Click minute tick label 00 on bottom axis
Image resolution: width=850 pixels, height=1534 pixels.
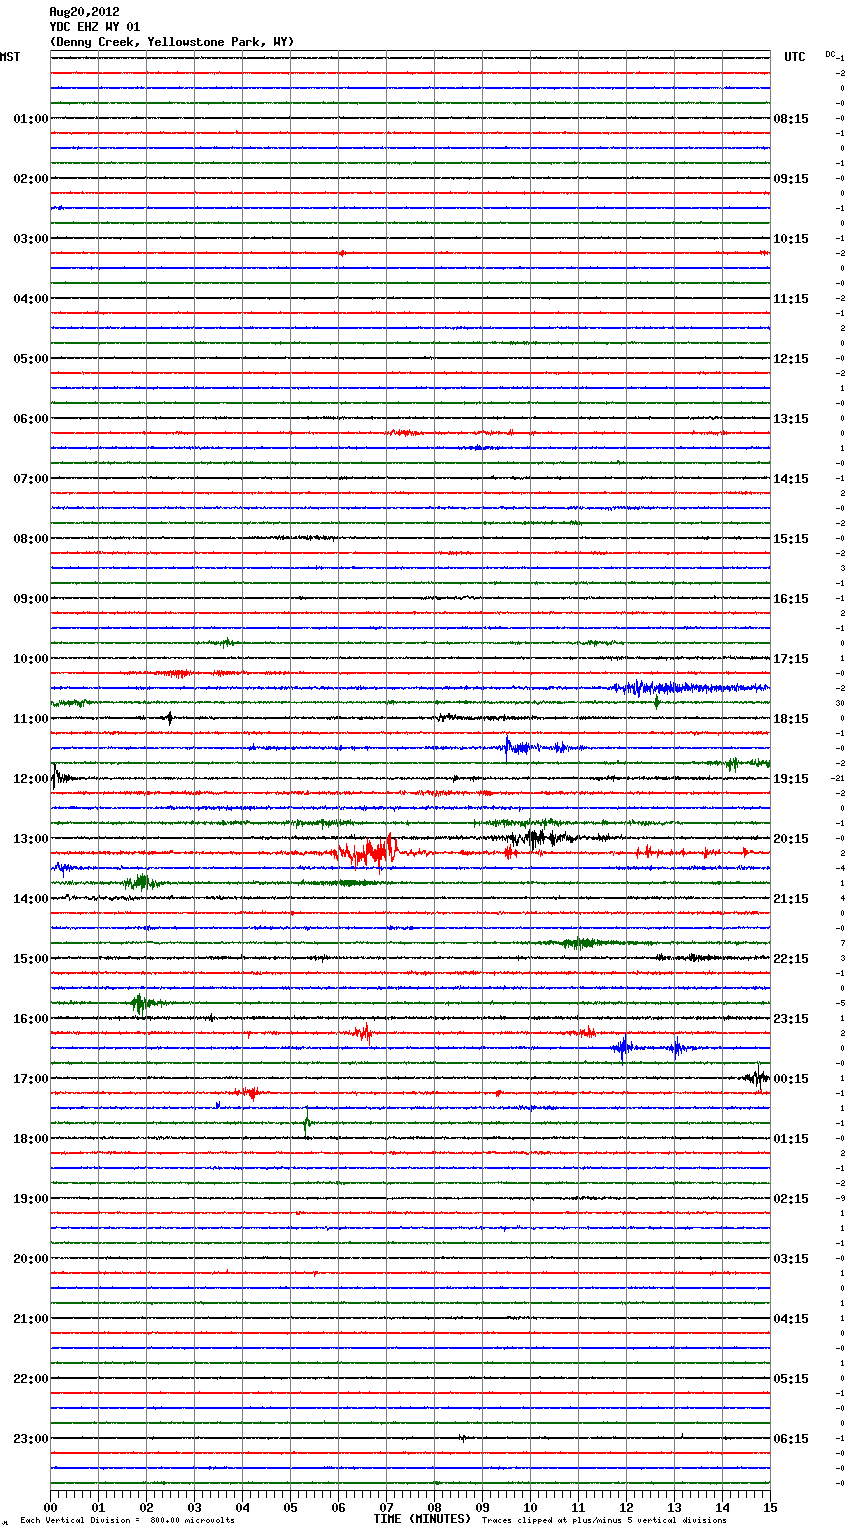50,1507
